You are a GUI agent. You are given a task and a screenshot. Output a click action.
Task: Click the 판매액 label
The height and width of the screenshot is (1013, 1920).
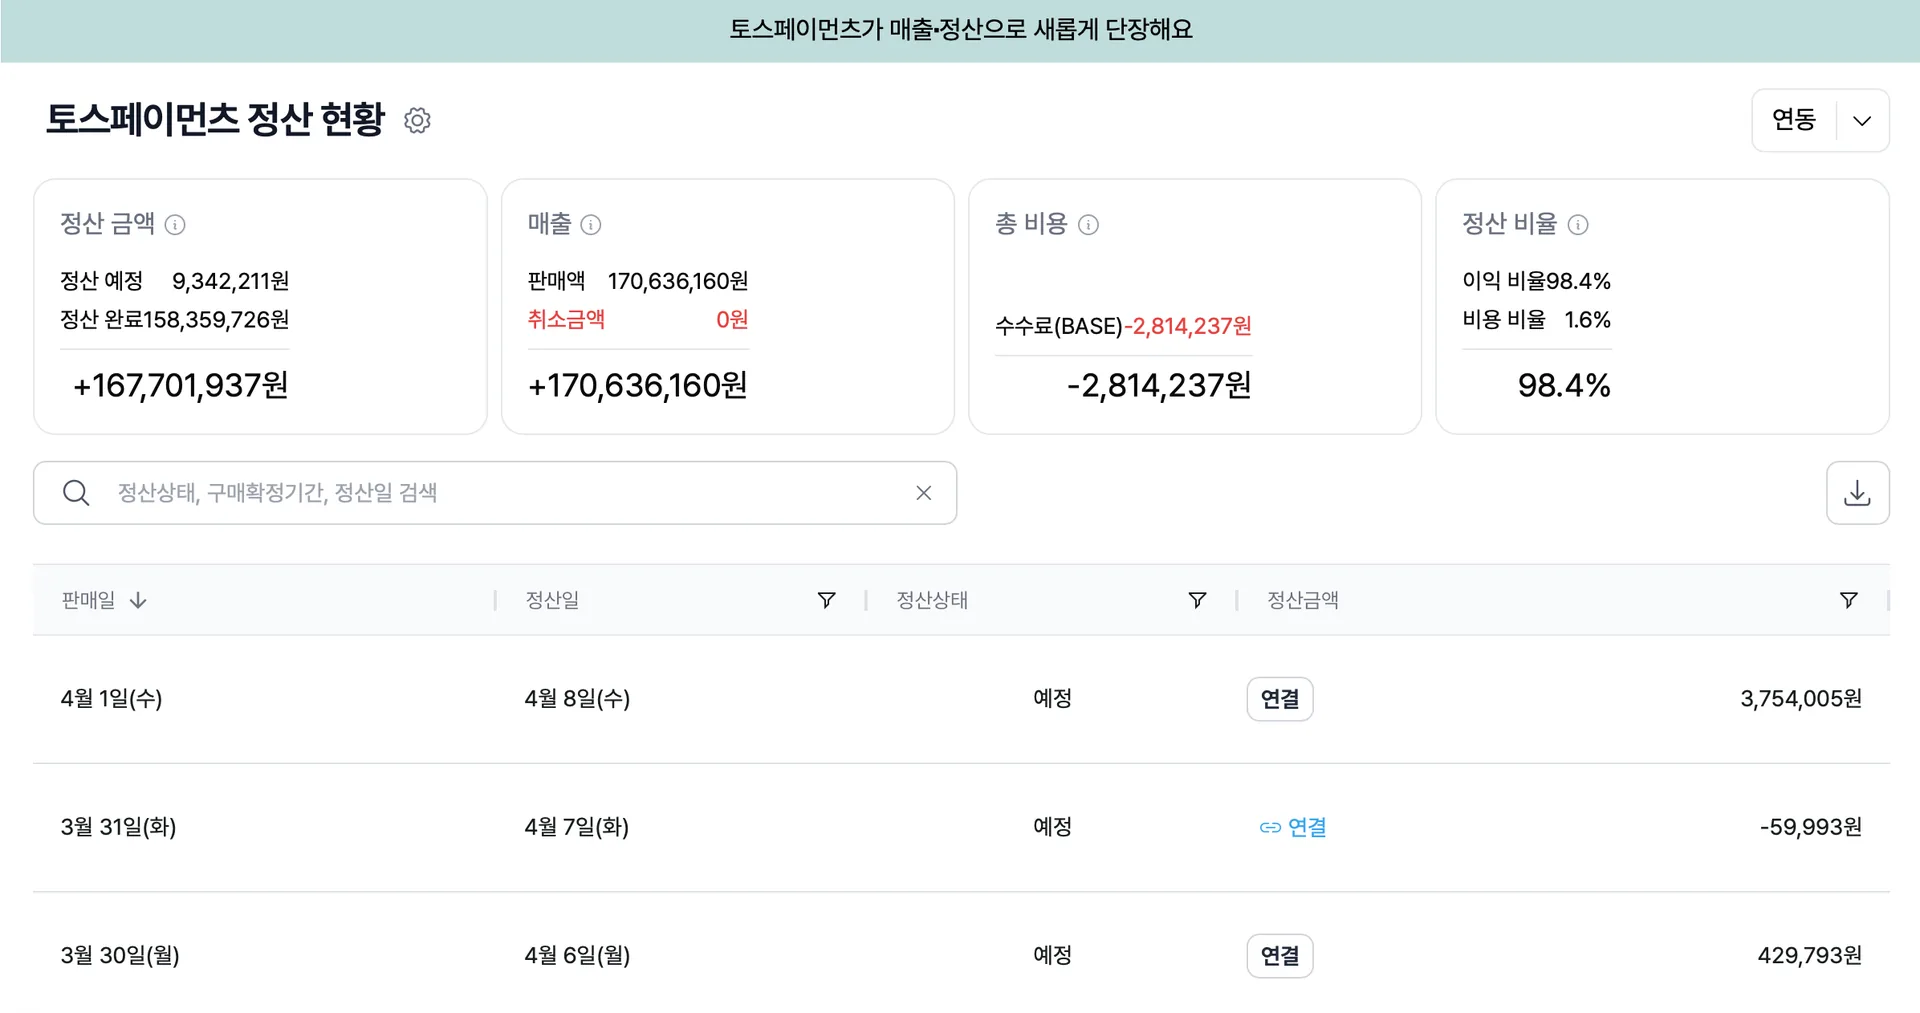coord(556,281)
